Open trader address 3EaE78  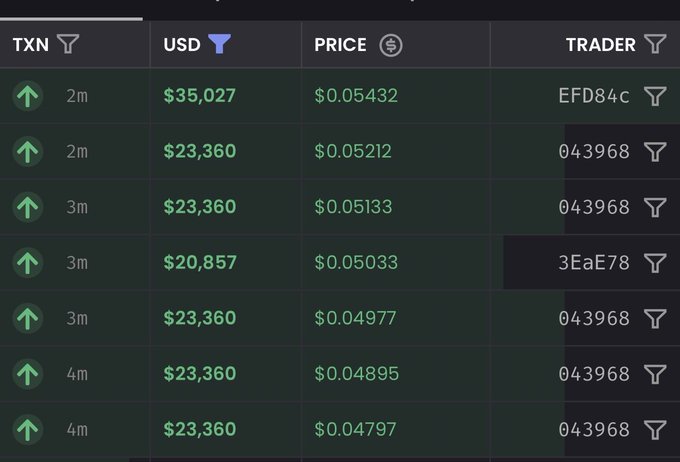[594, 262]
